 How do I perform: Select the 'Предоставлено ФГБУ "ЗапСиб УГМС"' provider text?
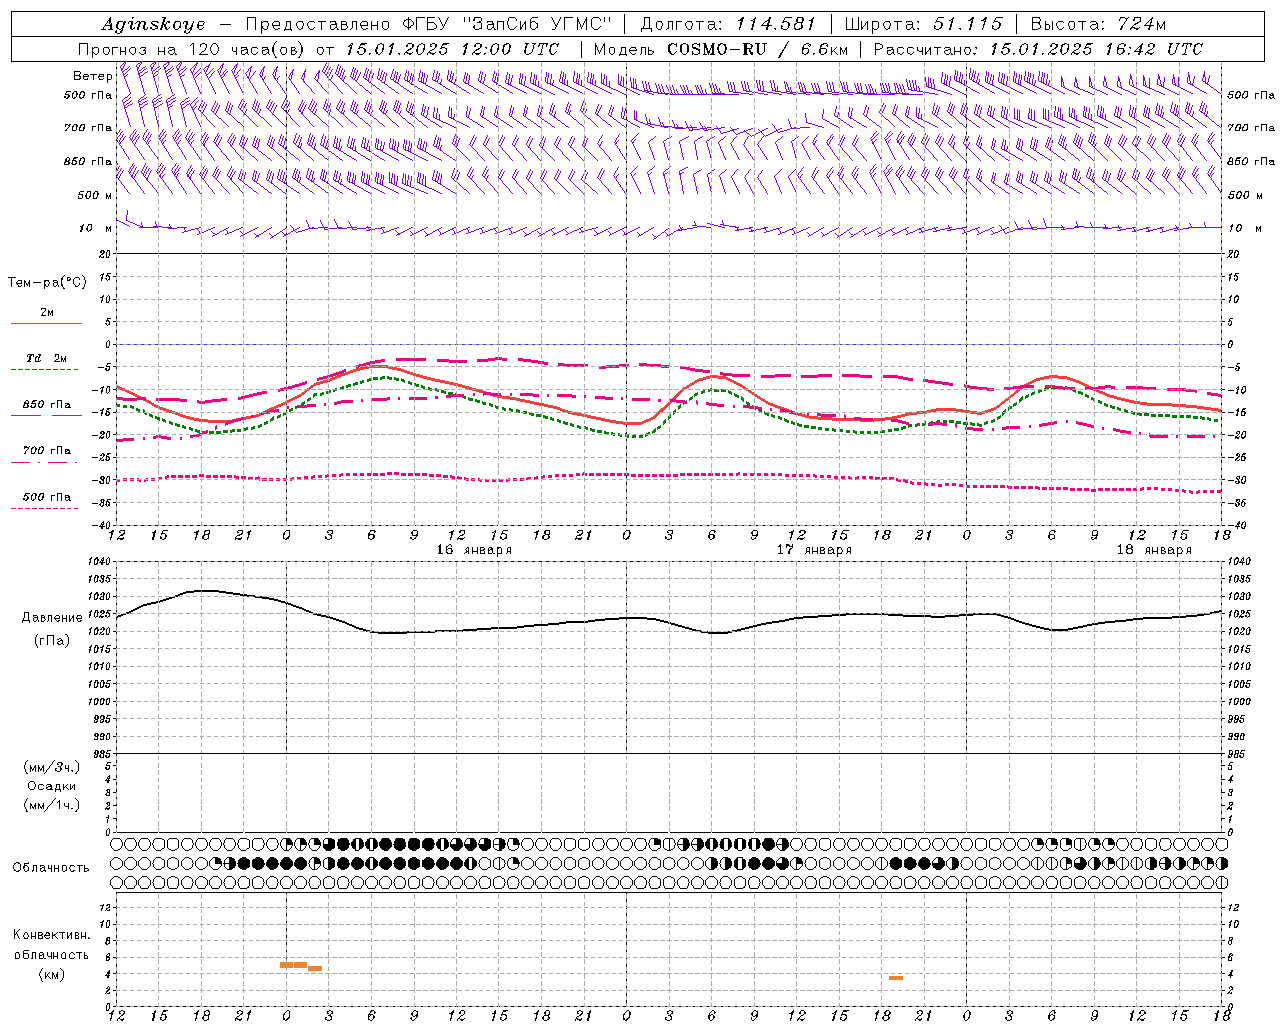(428, 24)
